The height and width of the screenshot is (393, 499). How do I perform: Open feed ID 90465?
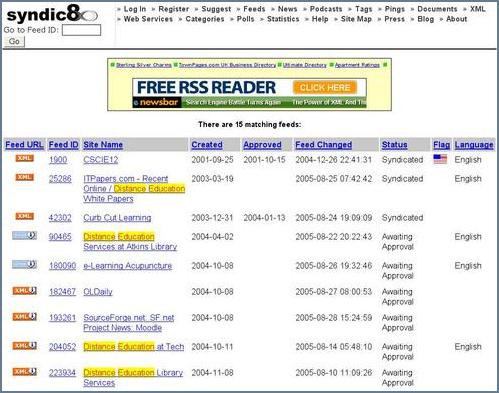tap(60, 237)
